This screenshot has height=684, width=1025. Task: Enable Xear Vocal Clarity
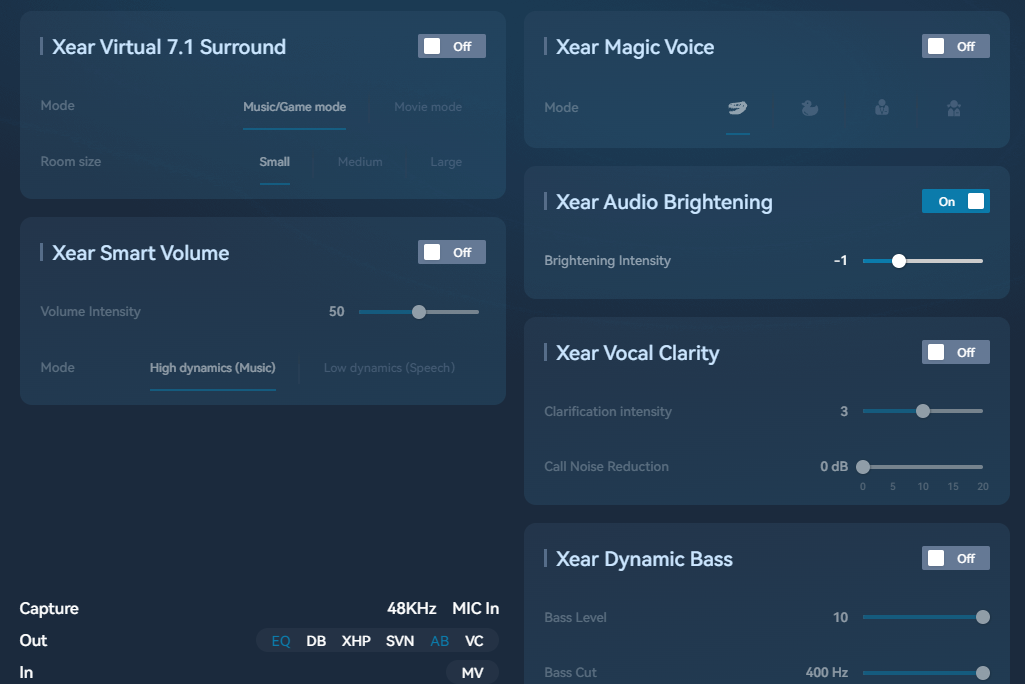[x=956, y=352]
